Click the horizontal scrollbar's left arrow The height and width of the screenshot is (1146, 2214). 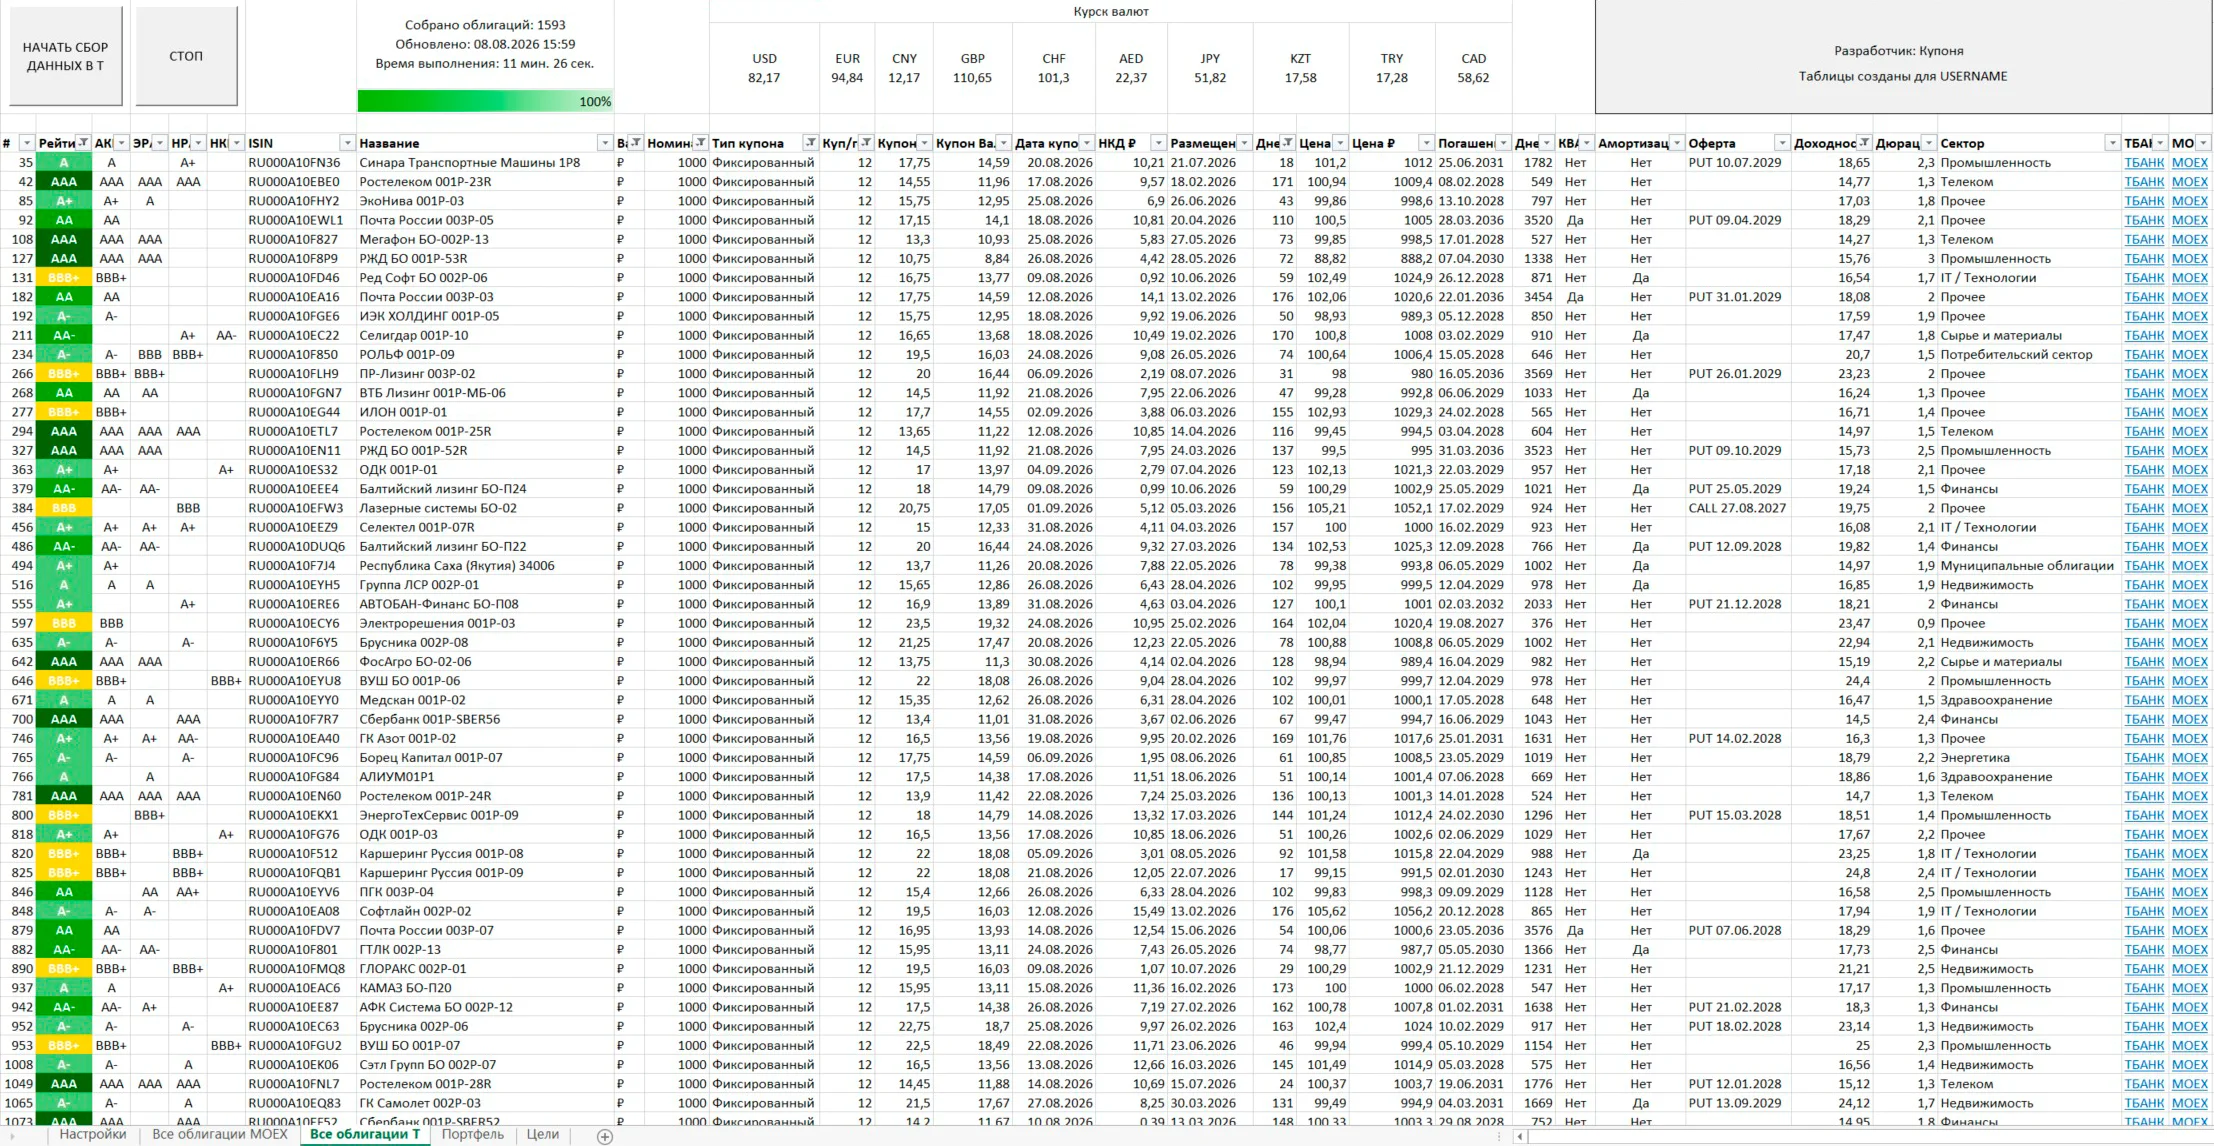(x=1520, y=1136)
